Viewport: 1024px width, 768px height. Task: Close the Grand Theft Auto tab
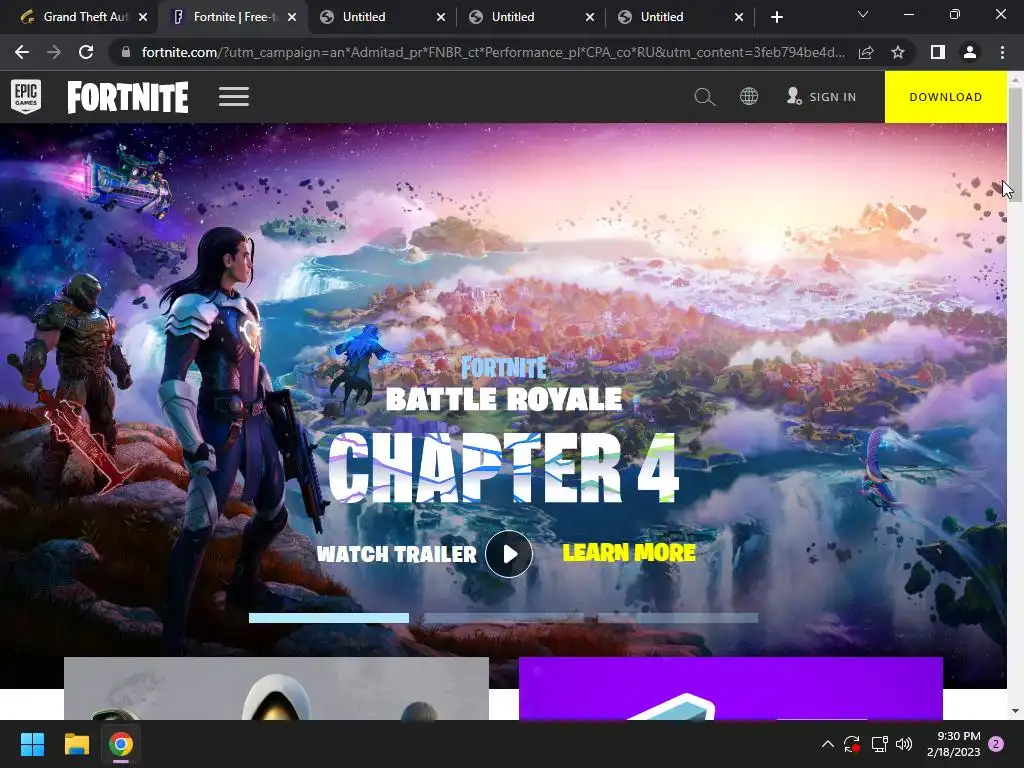coord(143,17)
